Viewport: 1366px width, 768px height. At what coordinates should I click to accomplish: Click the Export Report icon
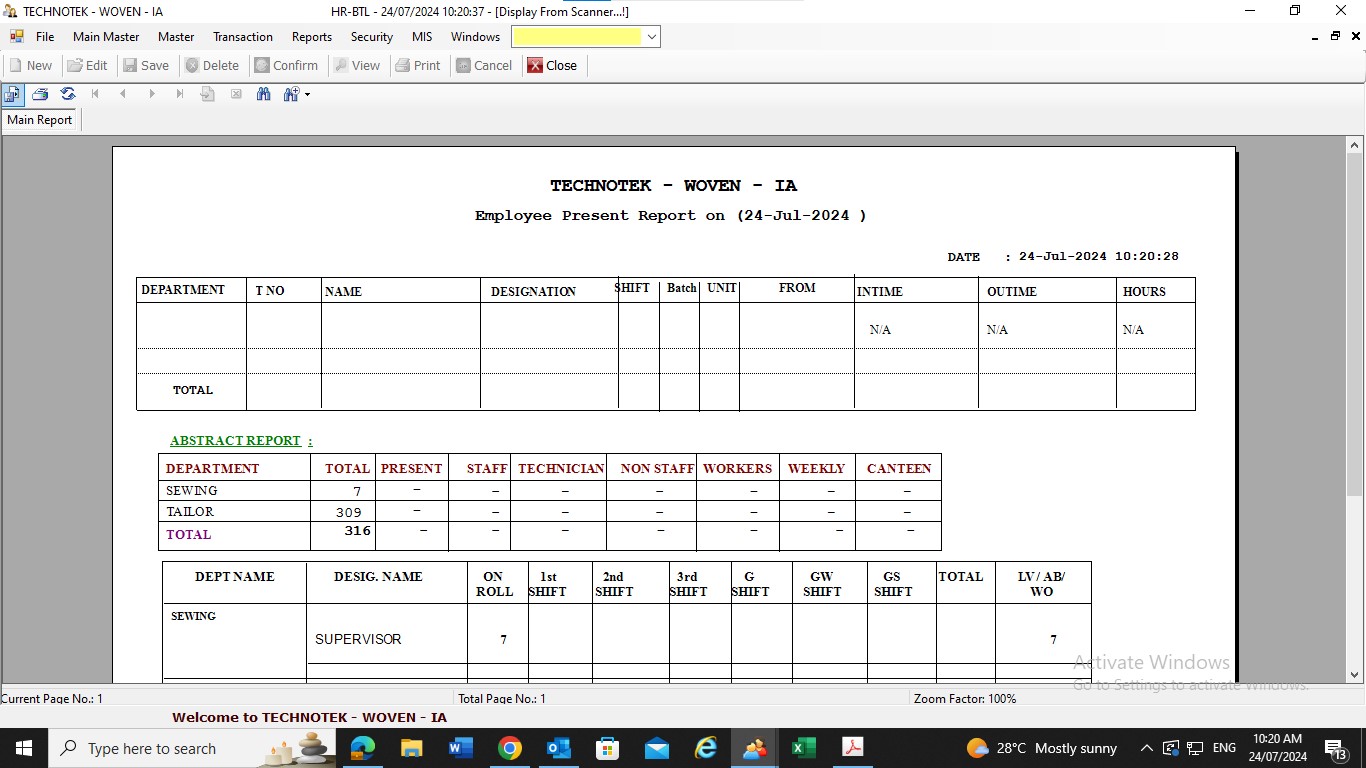coord(12,94)
